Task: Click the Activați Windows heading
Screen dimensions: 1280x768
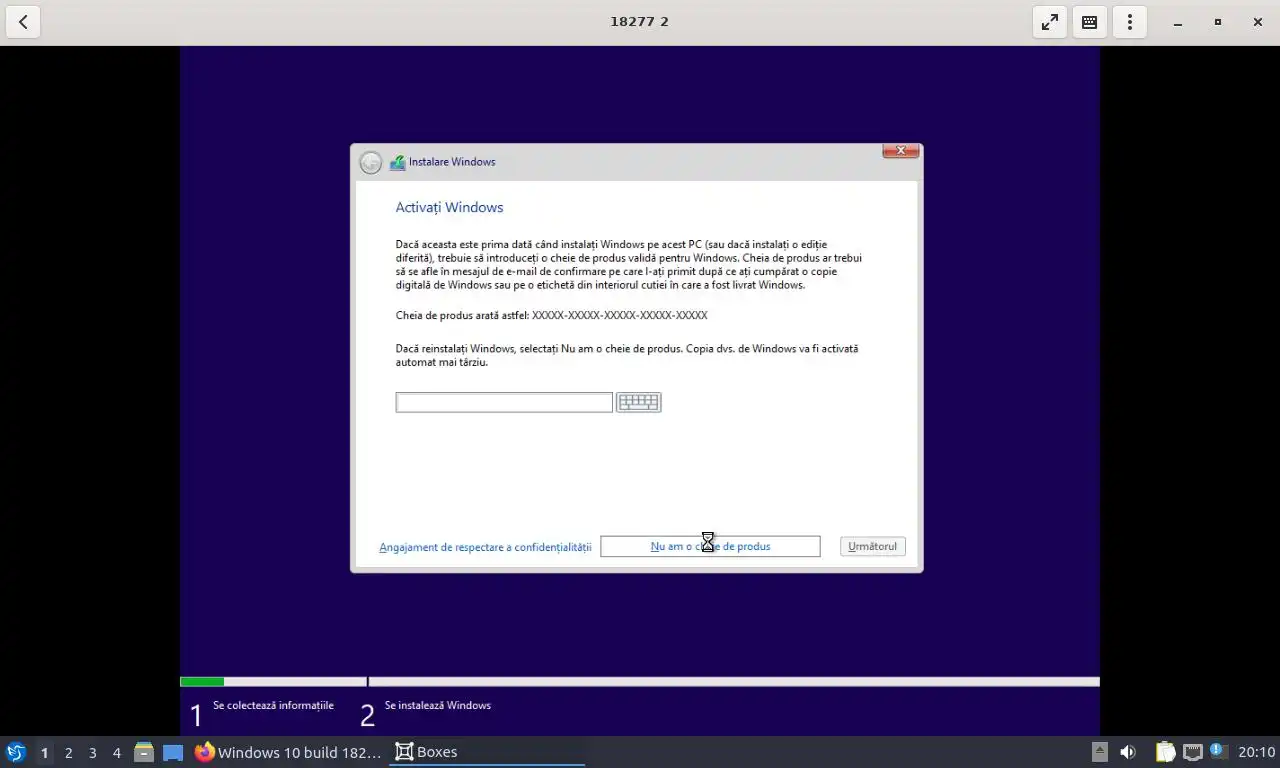Action: pos(449,207)
